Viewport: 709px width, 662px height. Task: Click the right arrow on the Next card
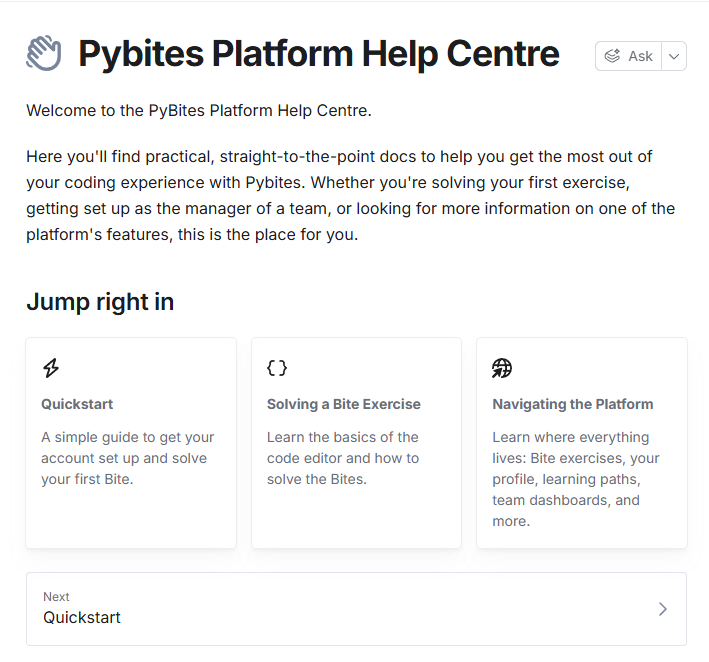[x=662, y=609]
